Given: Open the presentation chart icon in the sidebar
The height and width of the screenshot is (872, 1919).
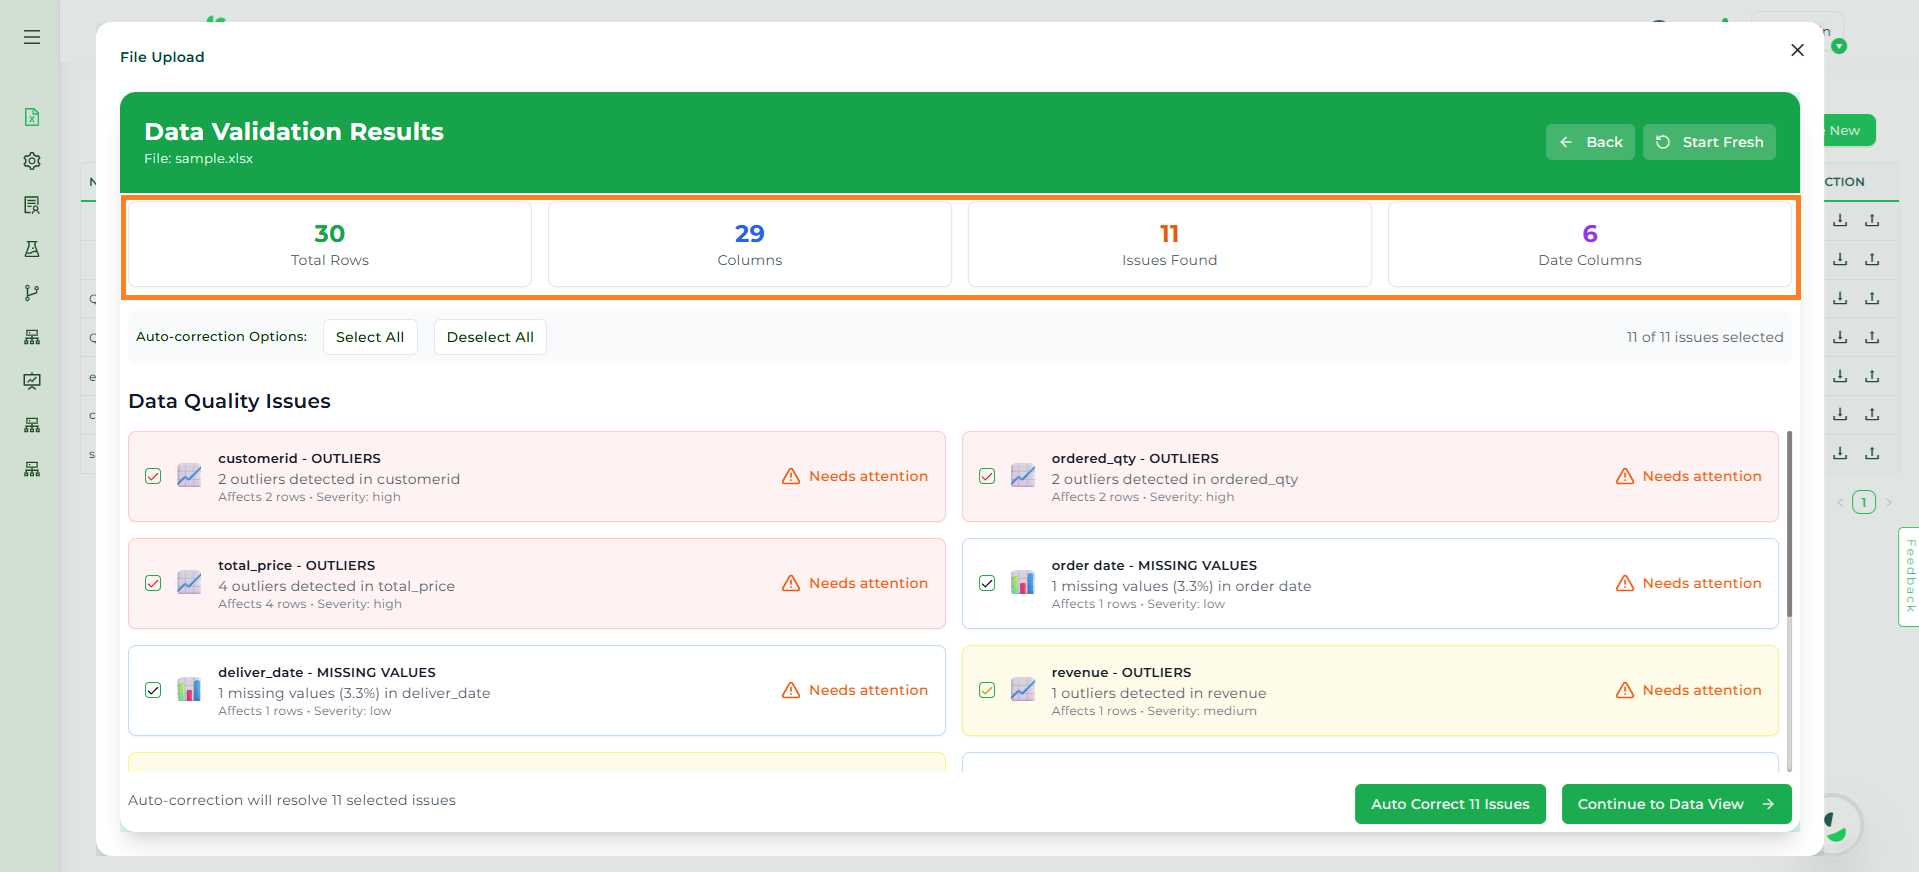Looking at the screenshot, I should [x=32, y=381].
